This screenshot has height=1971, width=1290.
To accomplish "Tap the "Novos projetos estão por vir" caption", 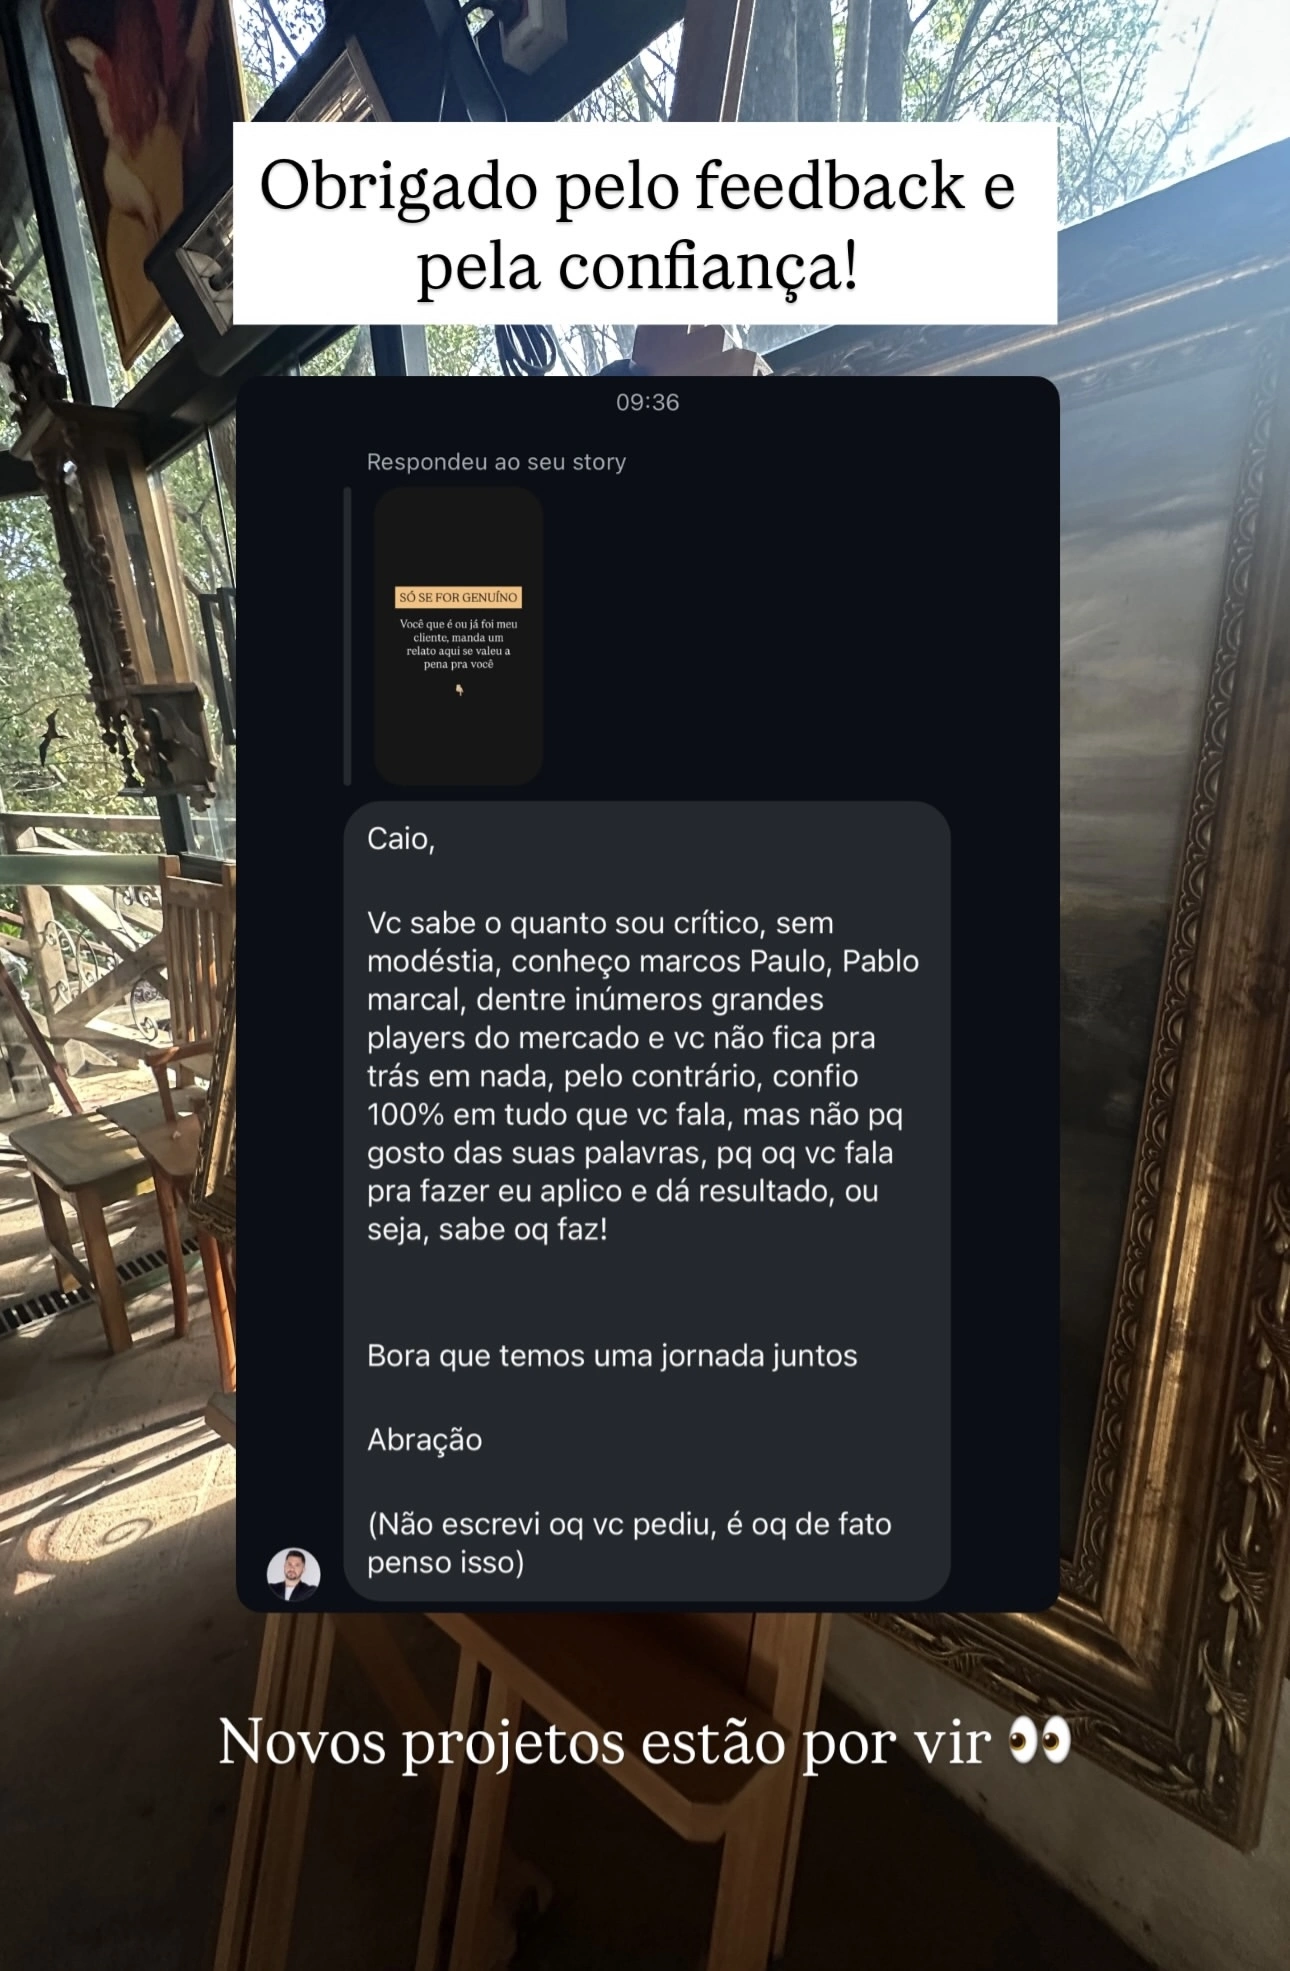I will [604, 1743].
